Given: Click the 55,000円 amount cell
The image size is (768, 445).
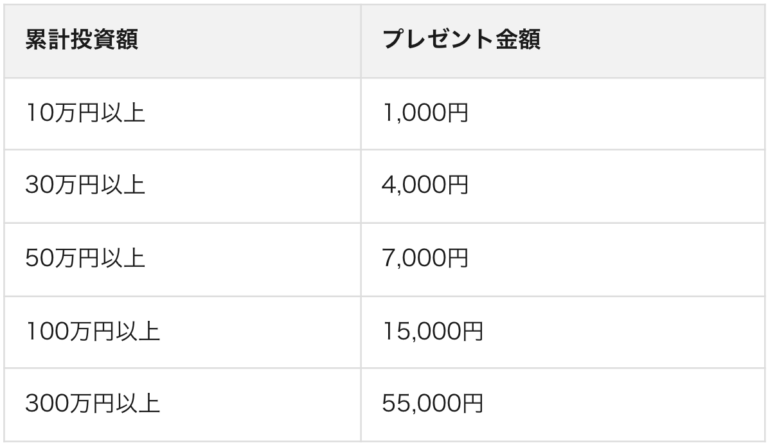Looking at the screenshot, I should coord(432,404).
